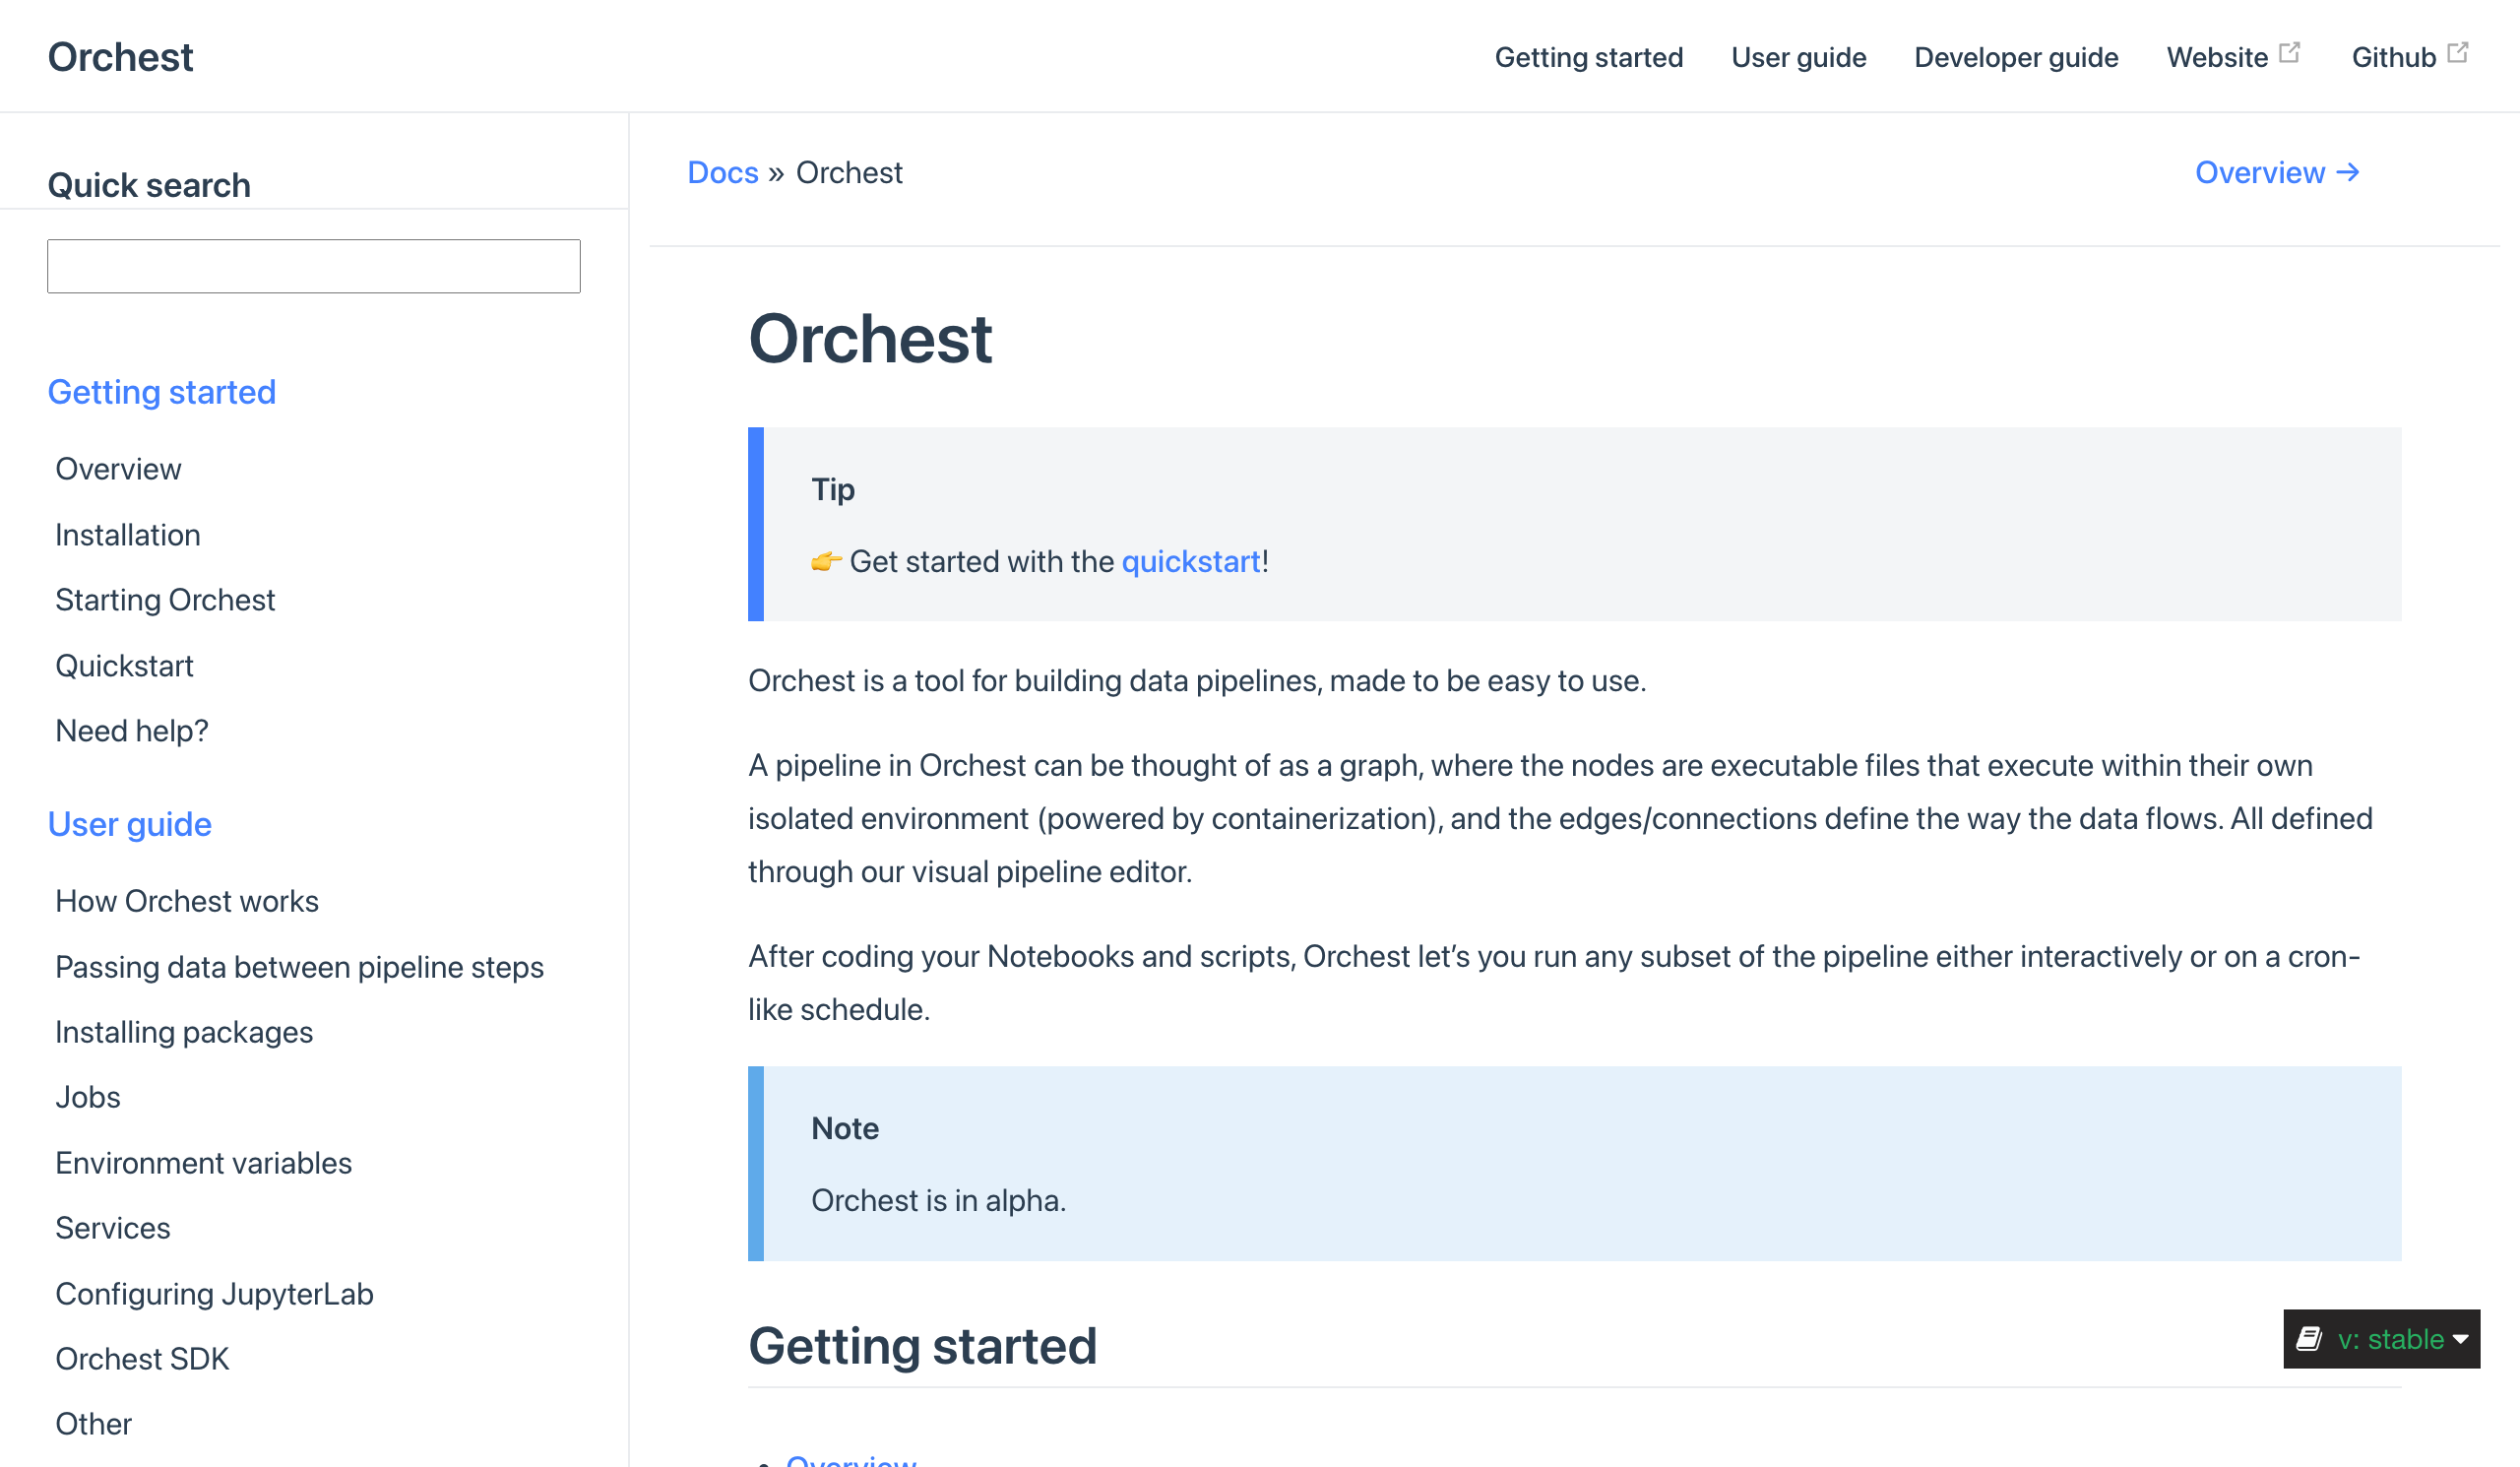The width and height of the screenshot is (2520, 1467).
Task: Open Passing data between pipeline steps page
Action: click(299, 967)
